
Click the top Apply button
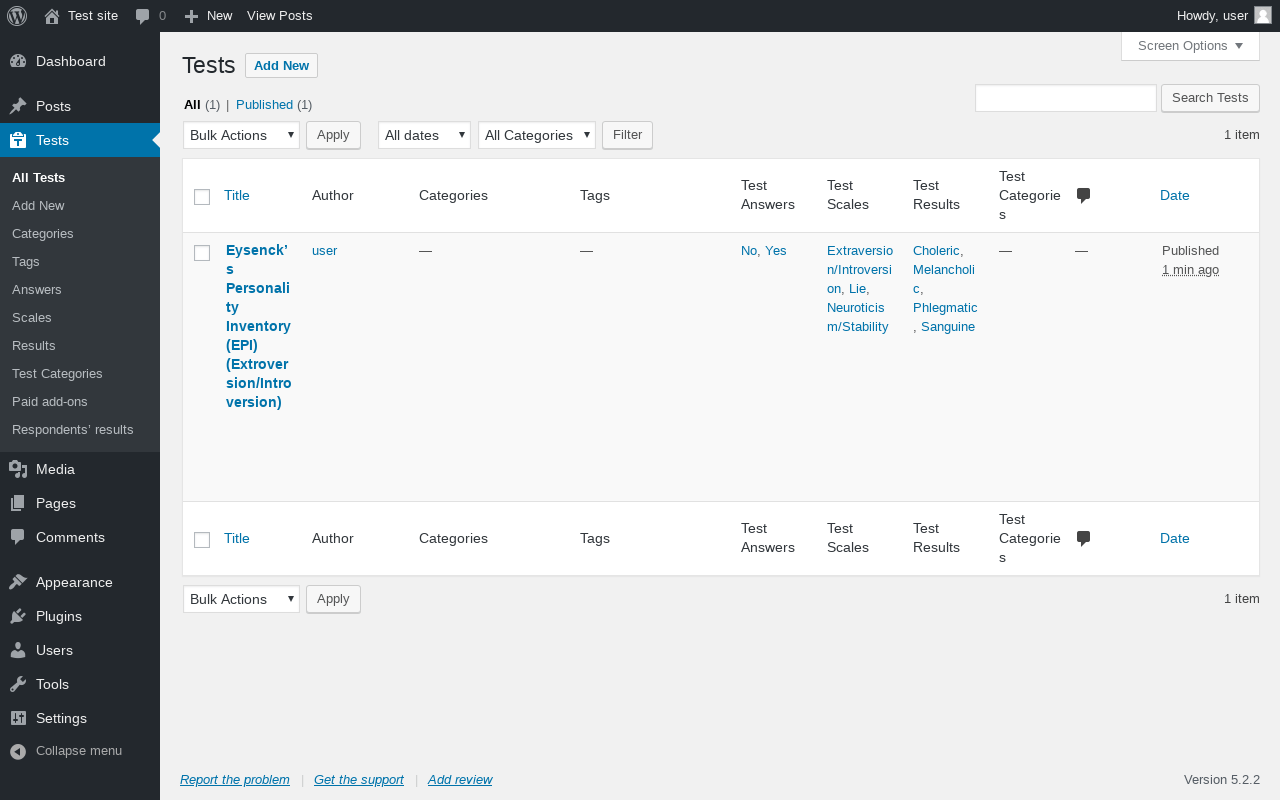click(333, 135)
